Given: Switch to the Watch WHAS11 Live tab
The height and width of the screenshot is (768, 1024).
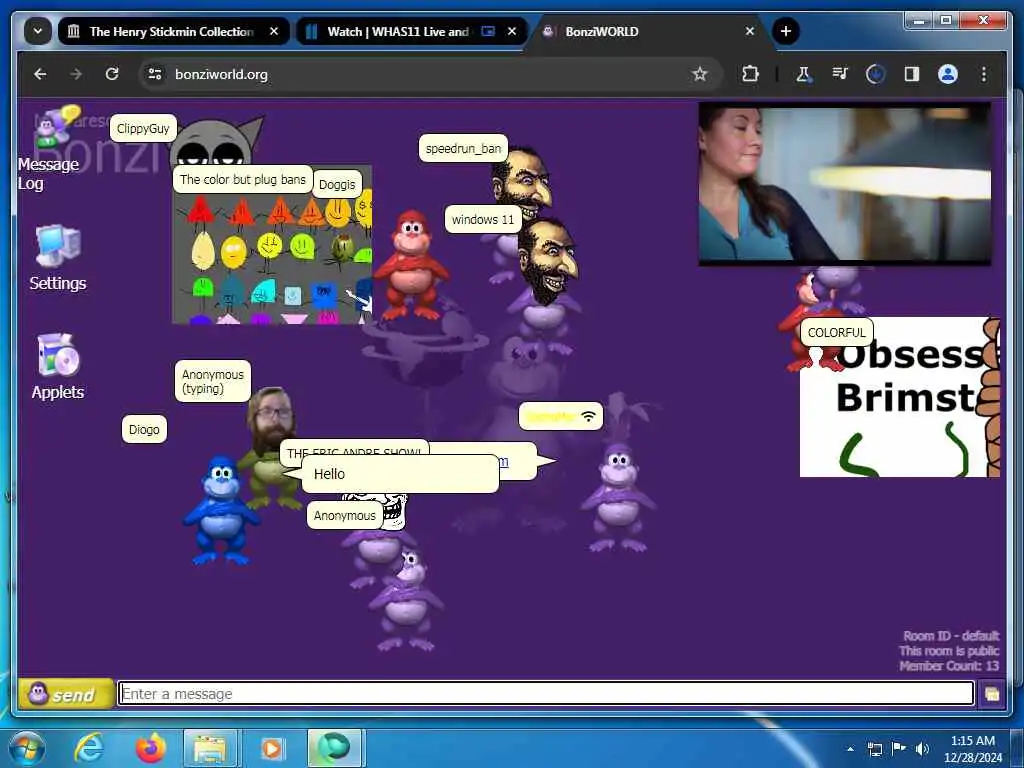Looking at the screenshot, I should 397,31.
